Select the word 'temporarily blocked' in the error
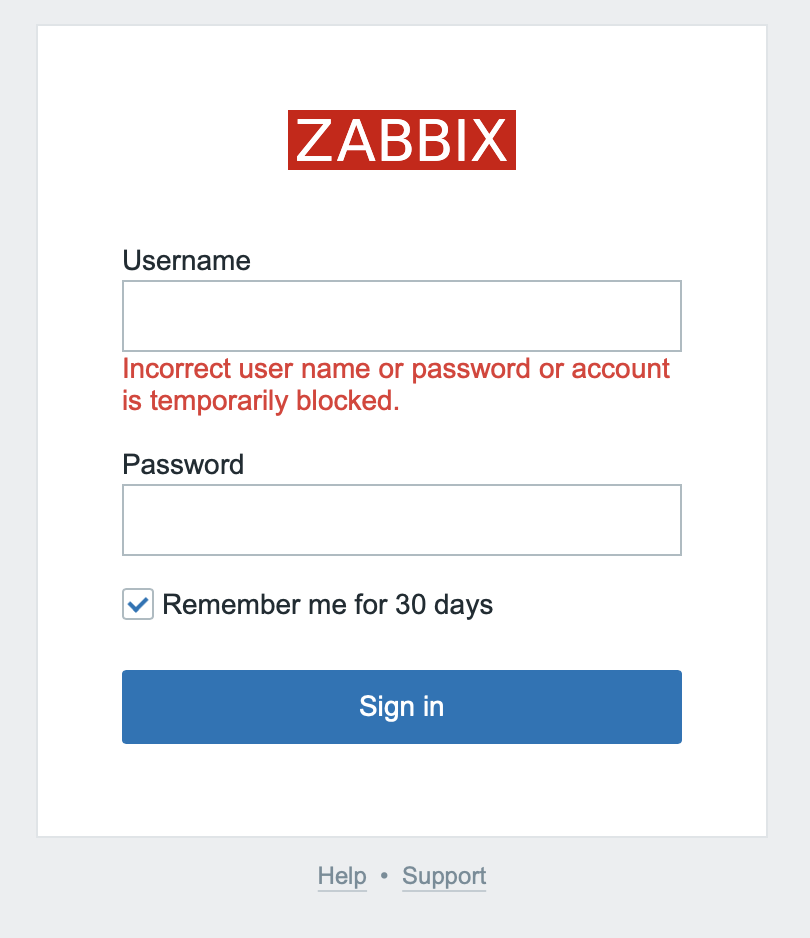 (274, 401)
